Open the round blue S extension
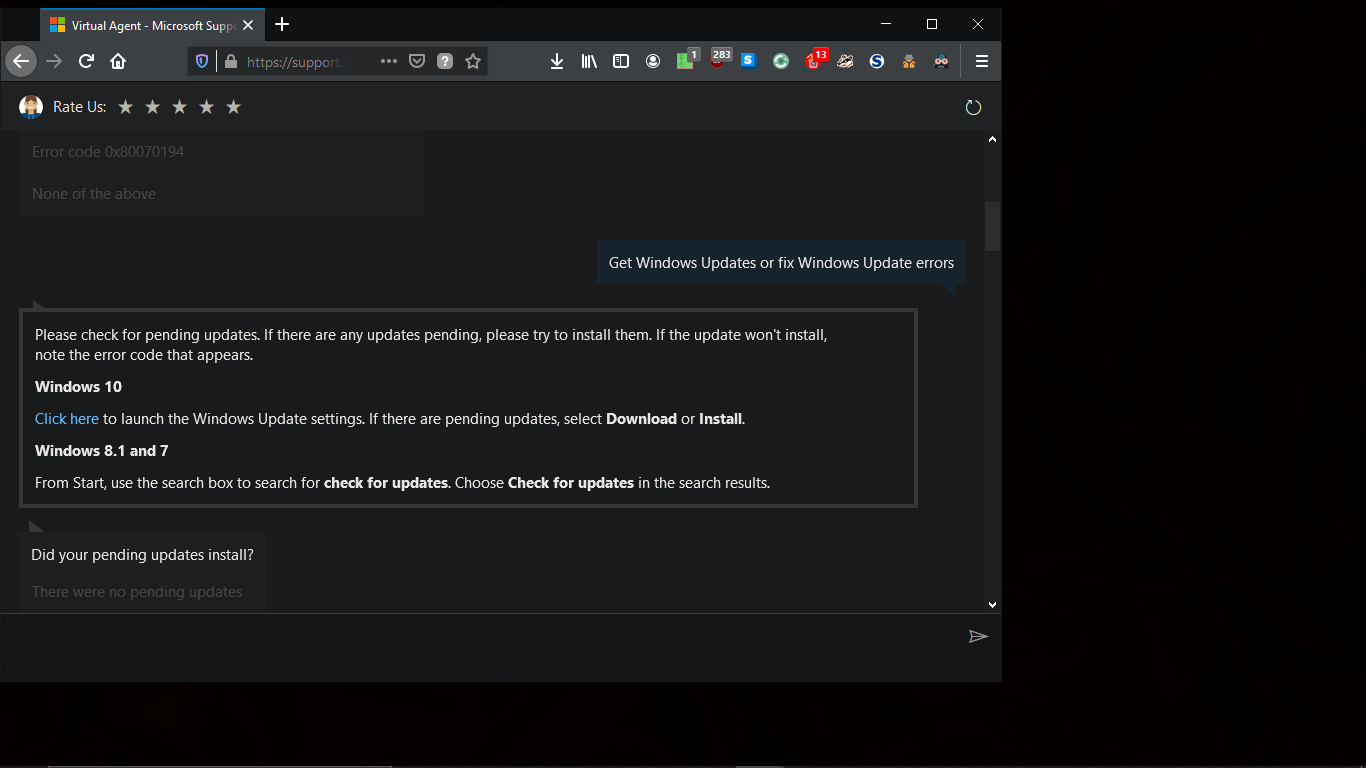Viewport: 1366px width, 768px height. (x=877, y=61)
